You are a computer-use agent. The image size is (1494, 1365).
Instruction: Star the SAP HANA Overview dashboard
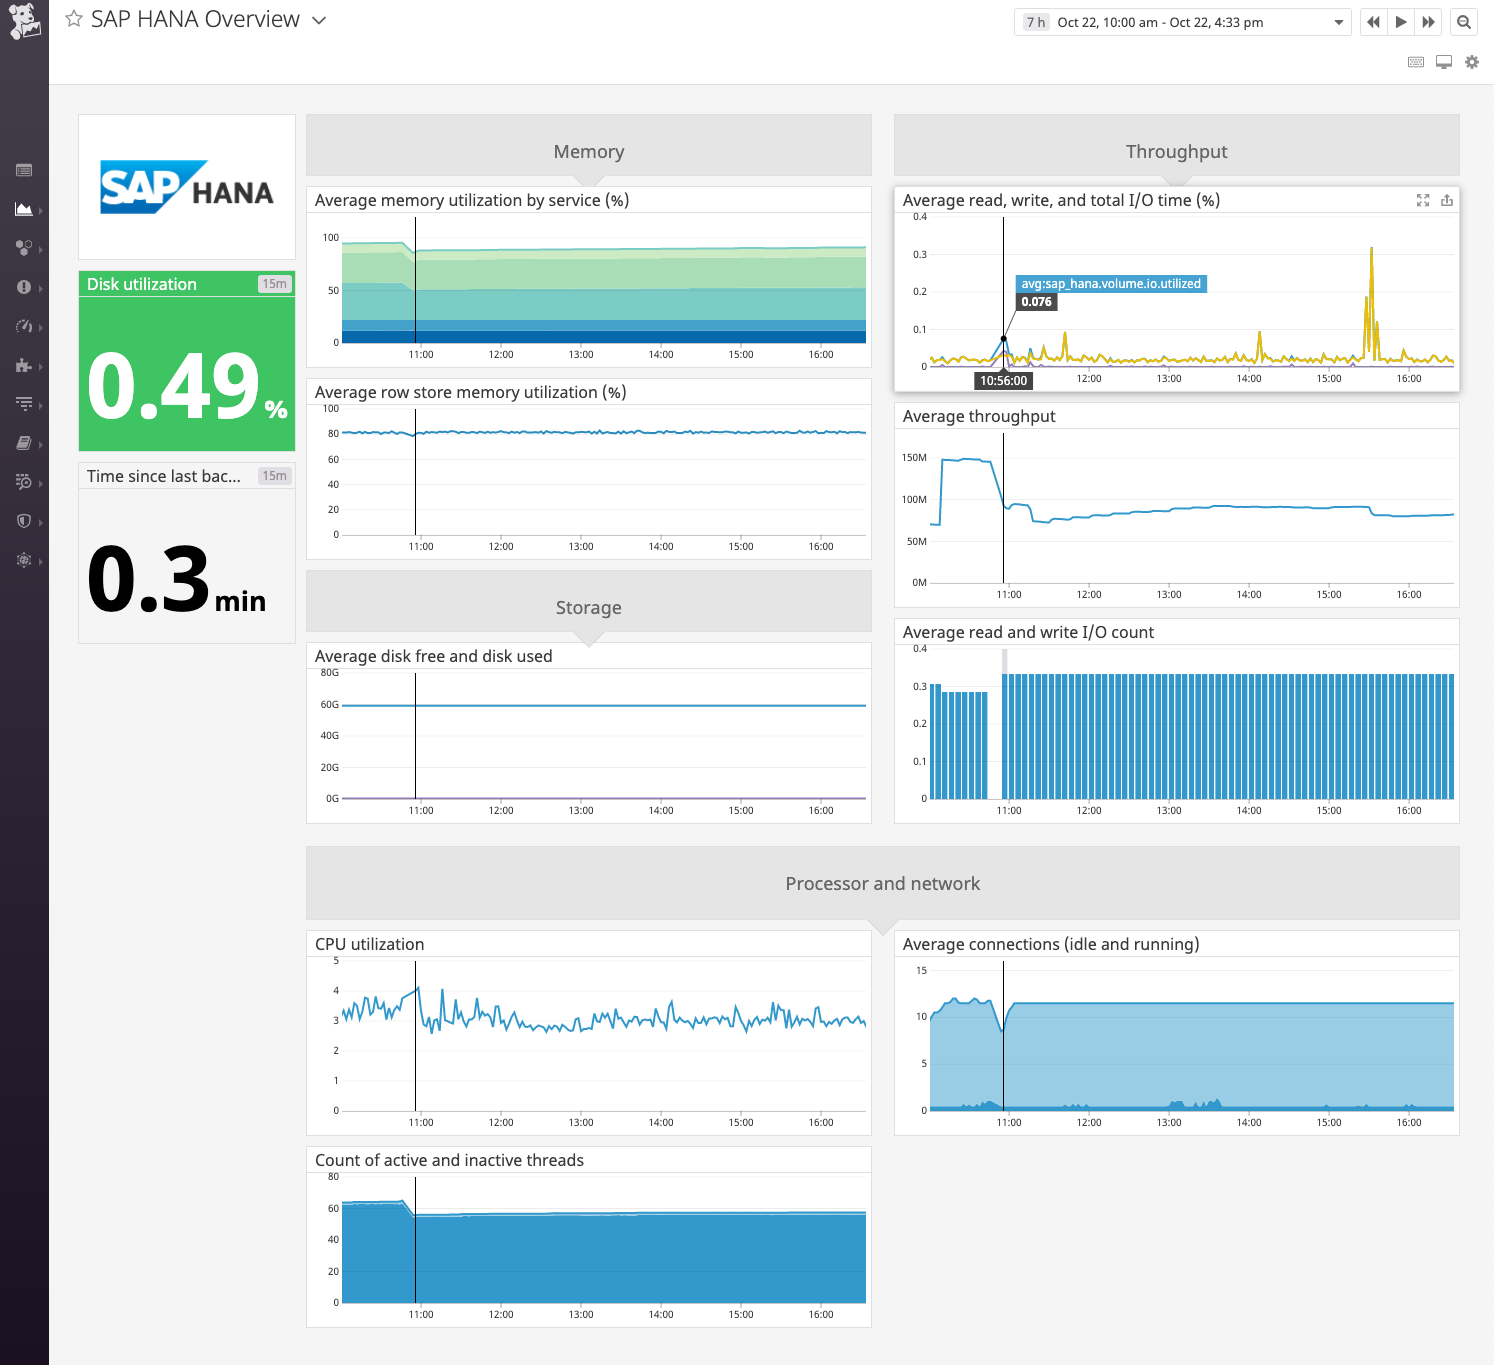pos(73,18)
